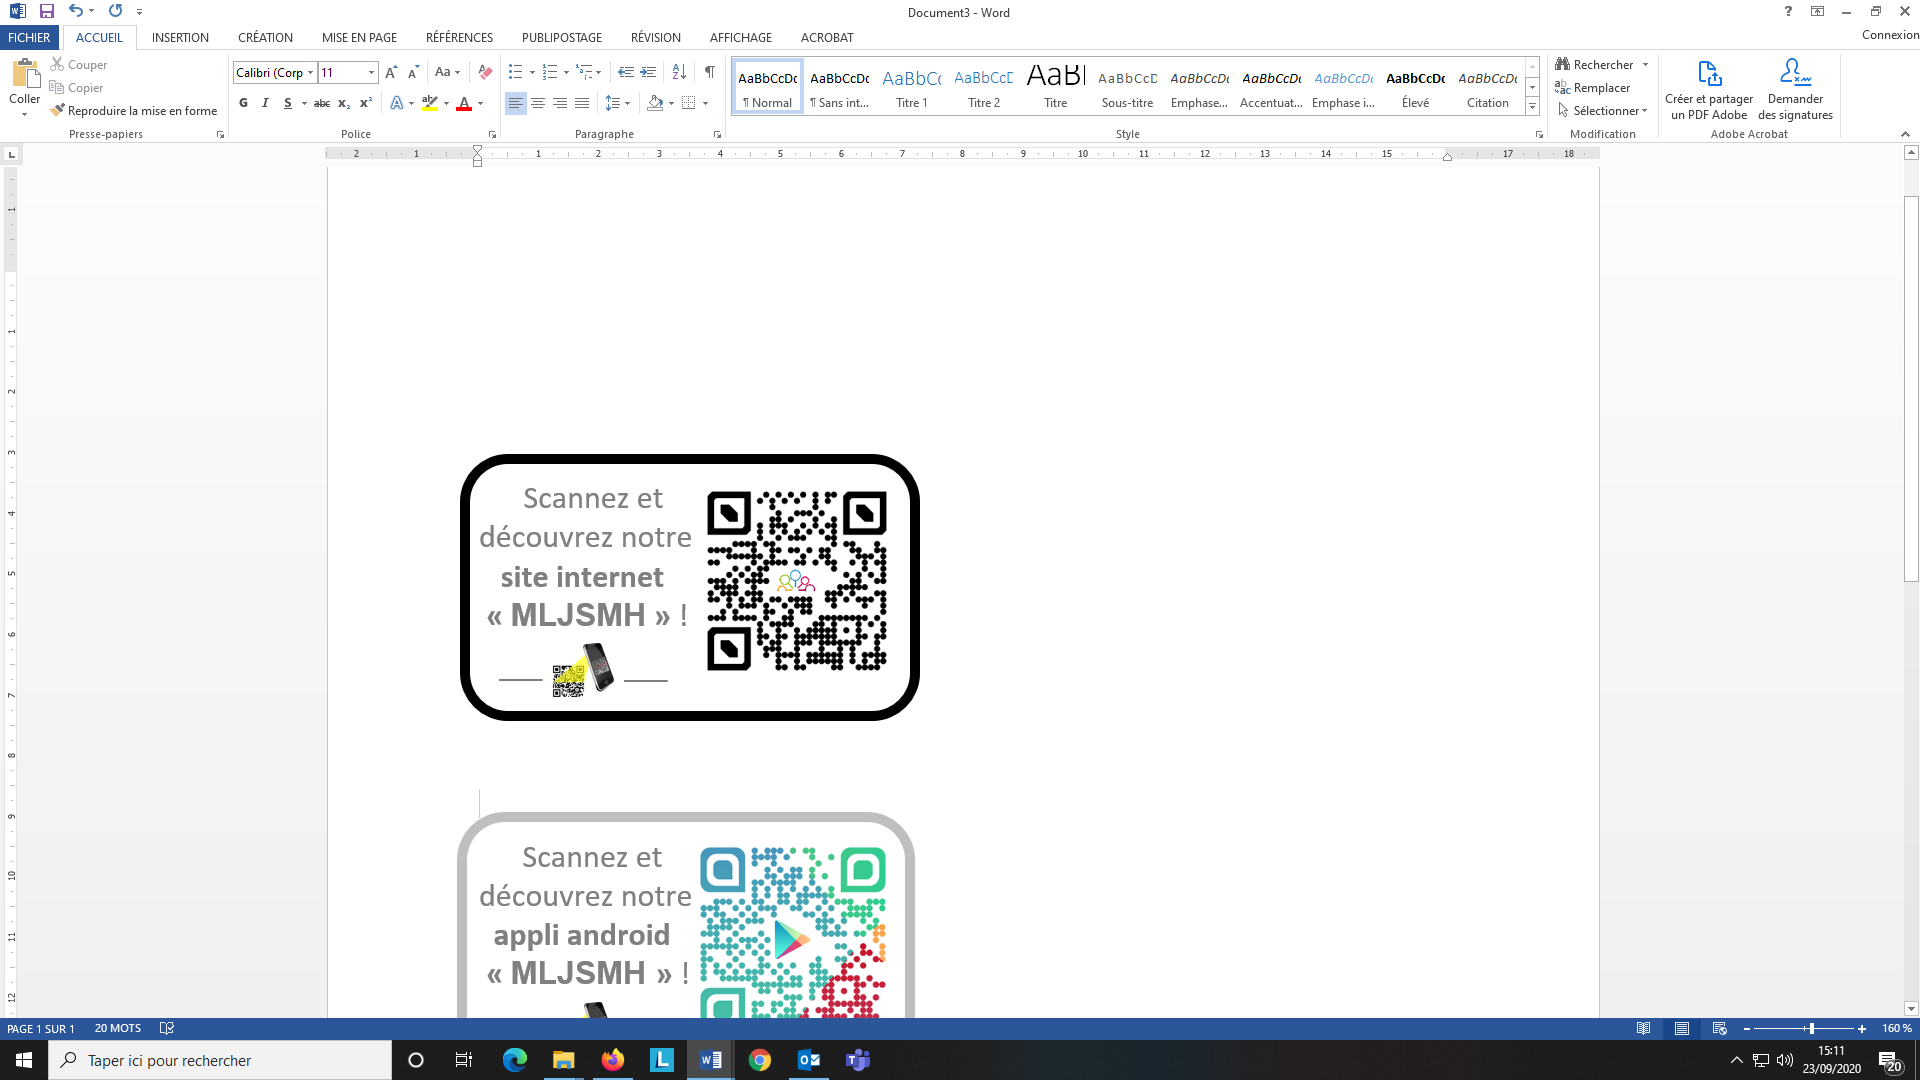Expand the styles gallery more arrow

(x=1532, y=107)
